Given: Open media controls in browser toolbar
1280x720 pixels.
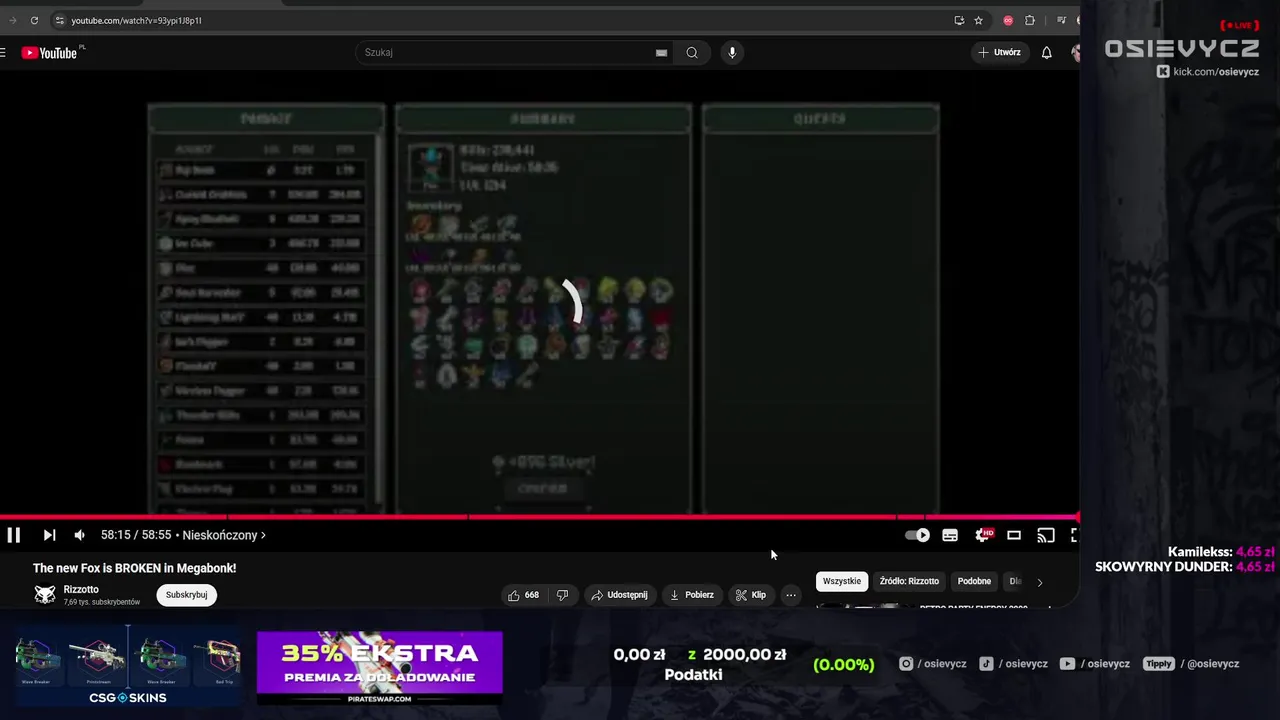Looking at the screenshot, I should click(x=1061, y=20).
